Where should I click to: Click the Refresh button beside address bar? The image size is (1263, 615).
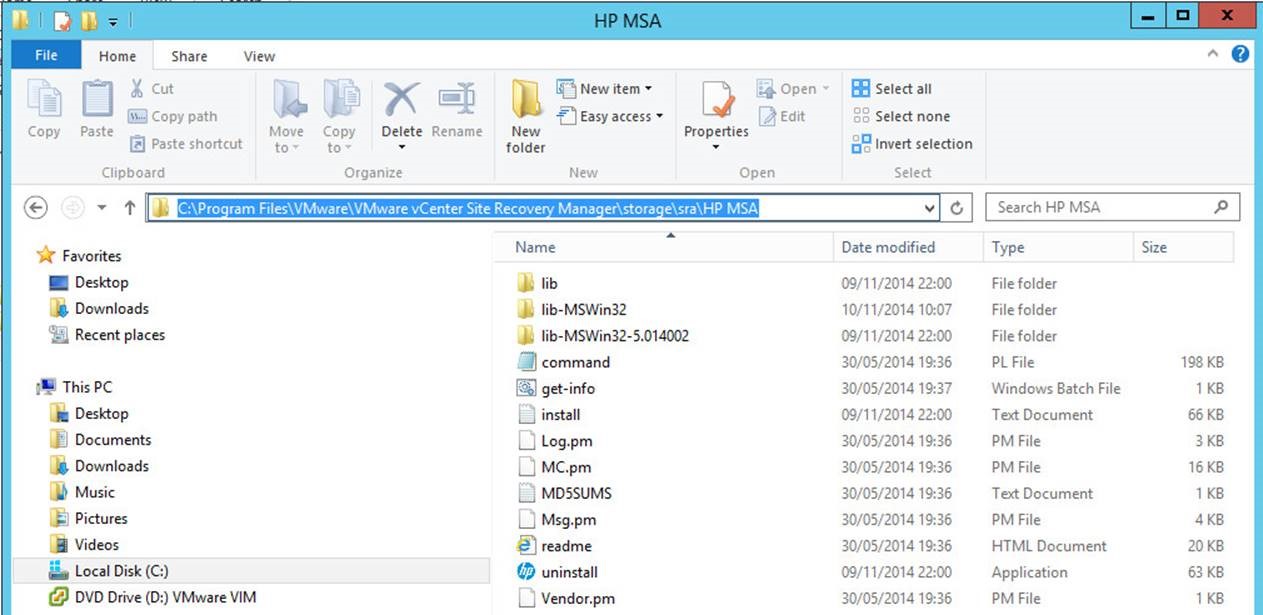pos(956,208)
